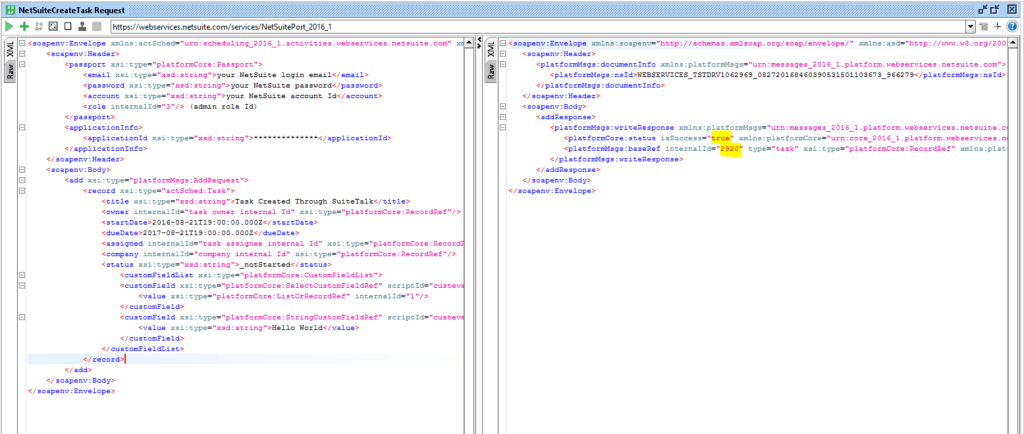Collapse the response soapenv:Header node
The image size is (1024, 434).
[x=502, y=54]
